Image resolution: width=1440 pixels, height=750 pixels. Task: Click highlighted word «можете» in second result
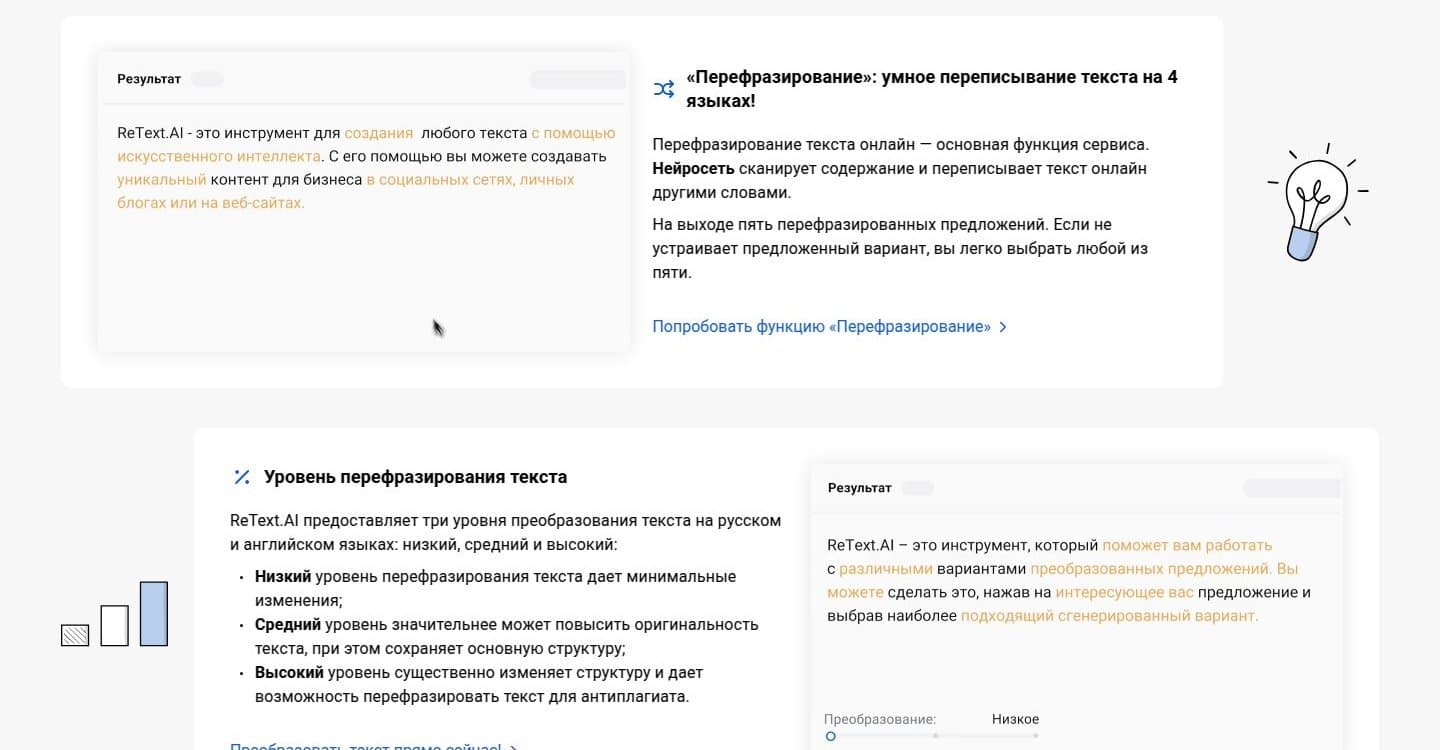pos(855,592)
